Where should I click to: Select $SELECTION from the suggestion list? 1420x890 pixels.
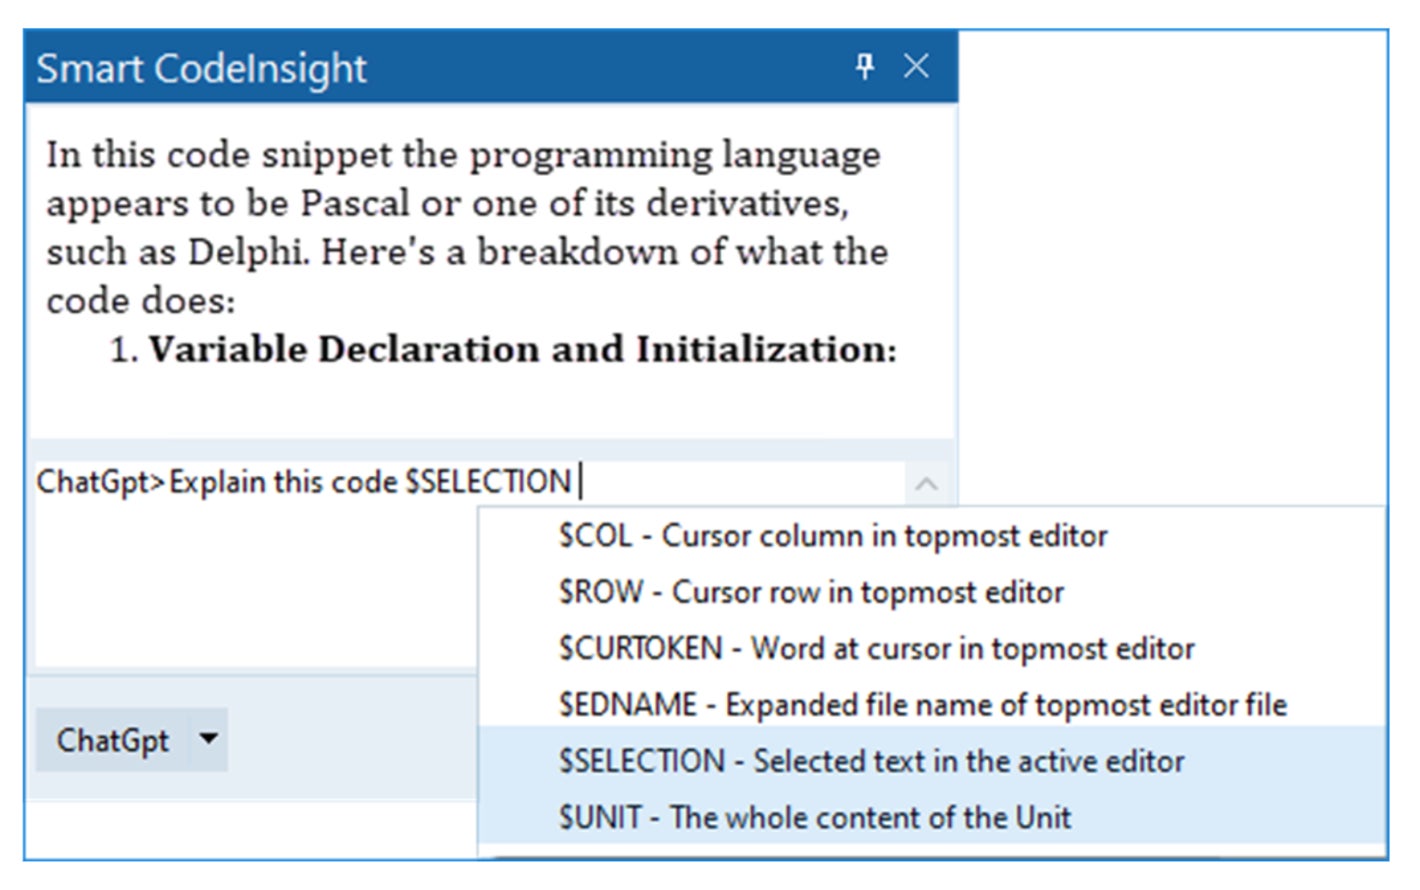pos(870,761)
